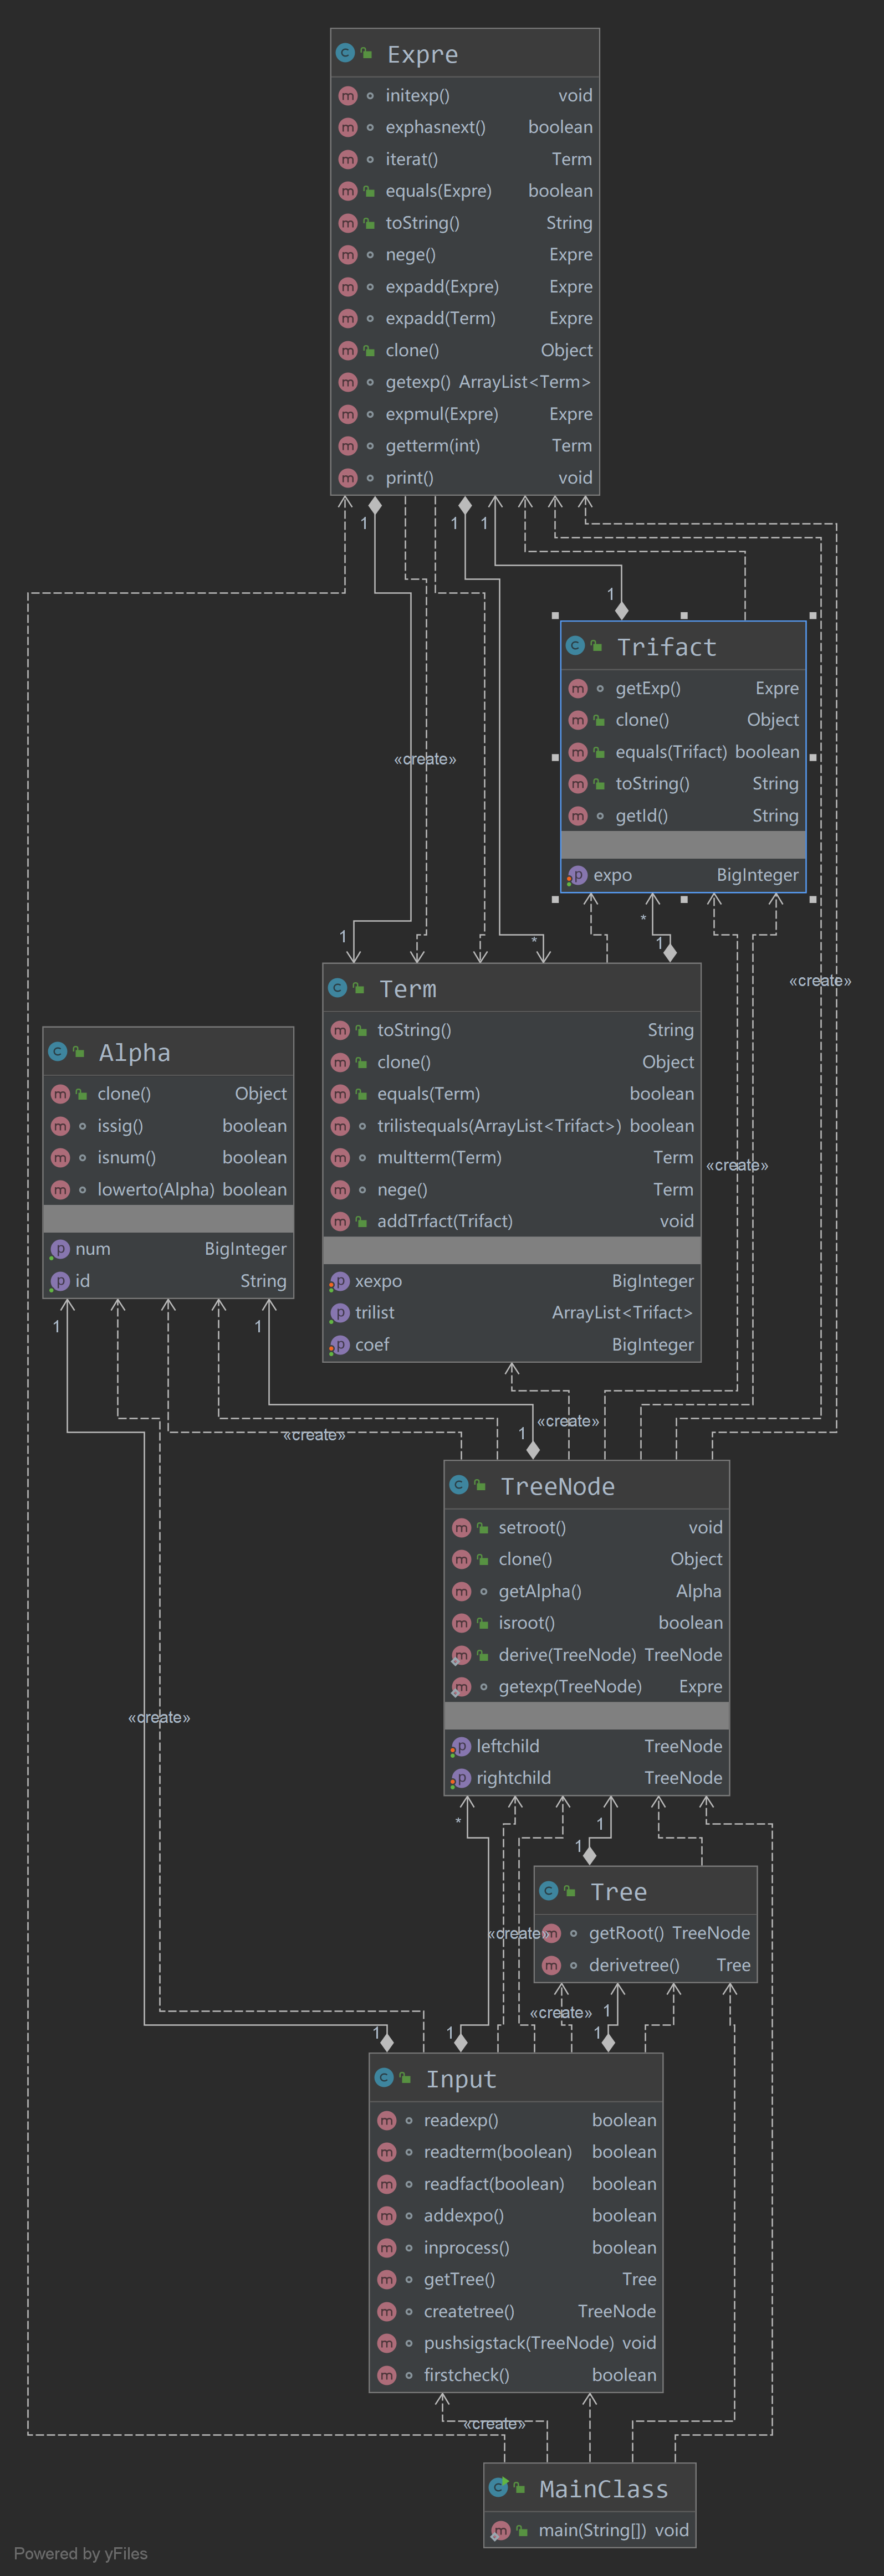This screenshot has height=2576, width=884.
Task: Select the expmul(Expre) method row
Action: 465,414
